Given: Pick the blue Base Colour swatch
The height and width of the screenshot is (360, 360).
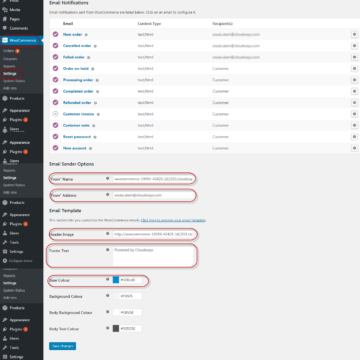Looking at the screenshot, I should point(116,280).
